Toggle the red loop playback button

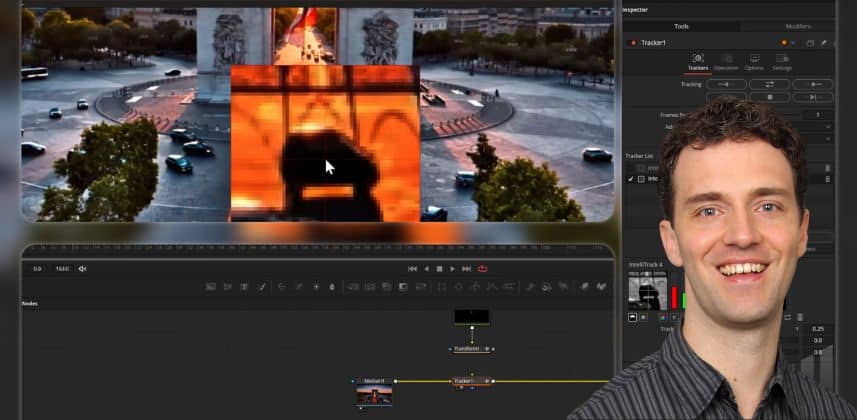pos(482,269)
